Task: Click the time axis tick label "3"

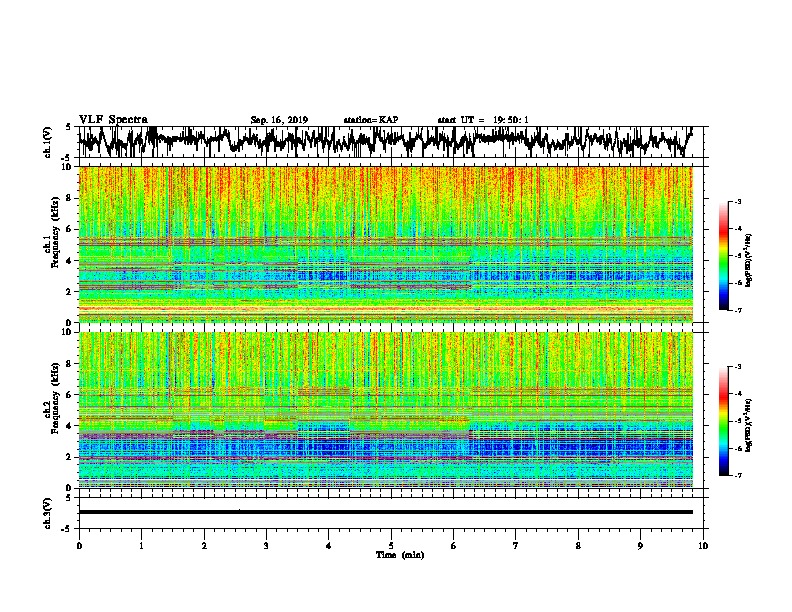Action: click(266, 546)
